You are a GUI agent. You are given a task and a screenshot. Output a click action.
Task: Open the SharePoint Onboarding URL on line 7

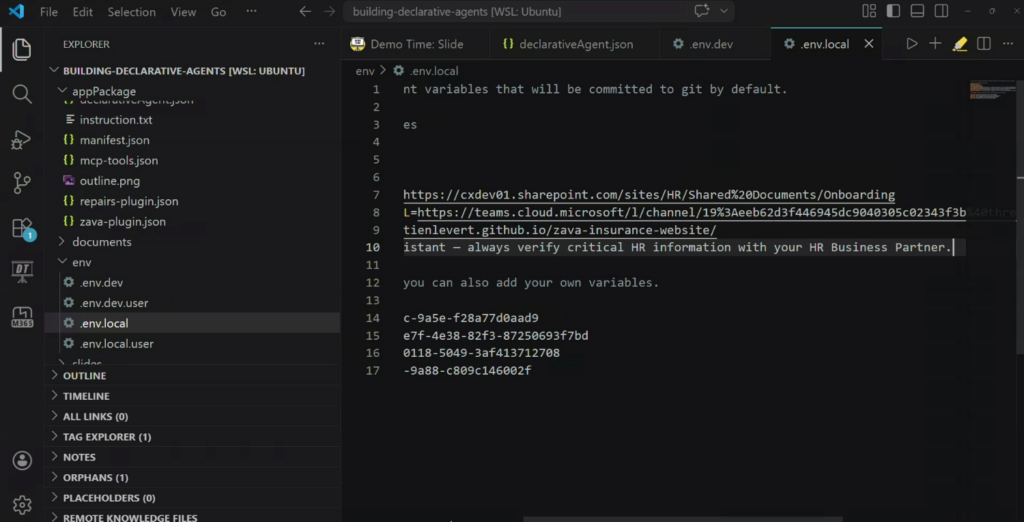tap(648, 195)
